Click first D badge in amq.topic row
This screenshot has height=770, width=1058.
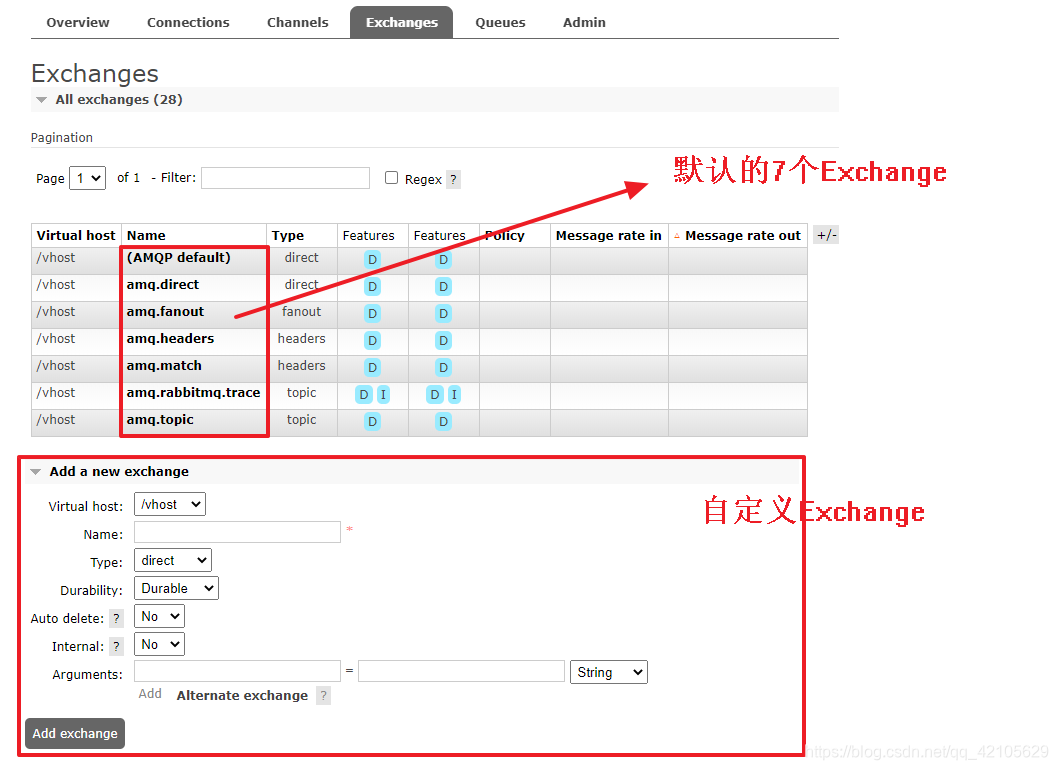pos(372,422)
